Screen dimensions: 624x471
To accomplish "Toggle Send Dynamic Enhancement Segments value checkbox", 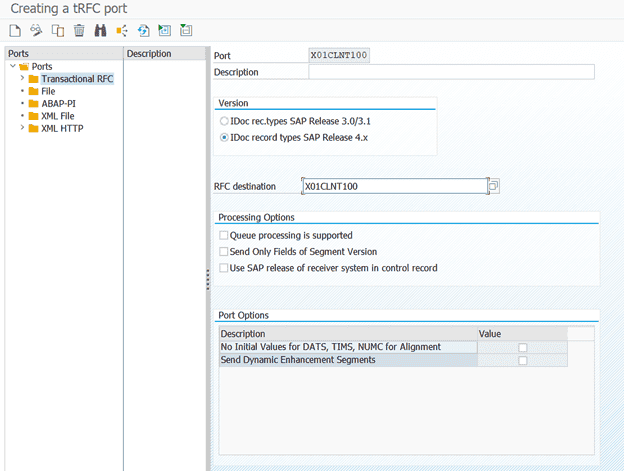I will [522, 360].
